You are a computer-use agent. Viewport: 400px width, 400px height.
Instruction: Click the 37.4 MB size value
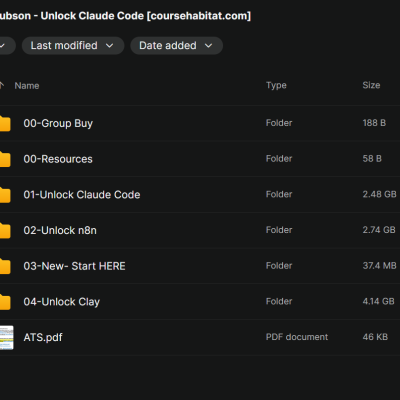coord(379,266)
